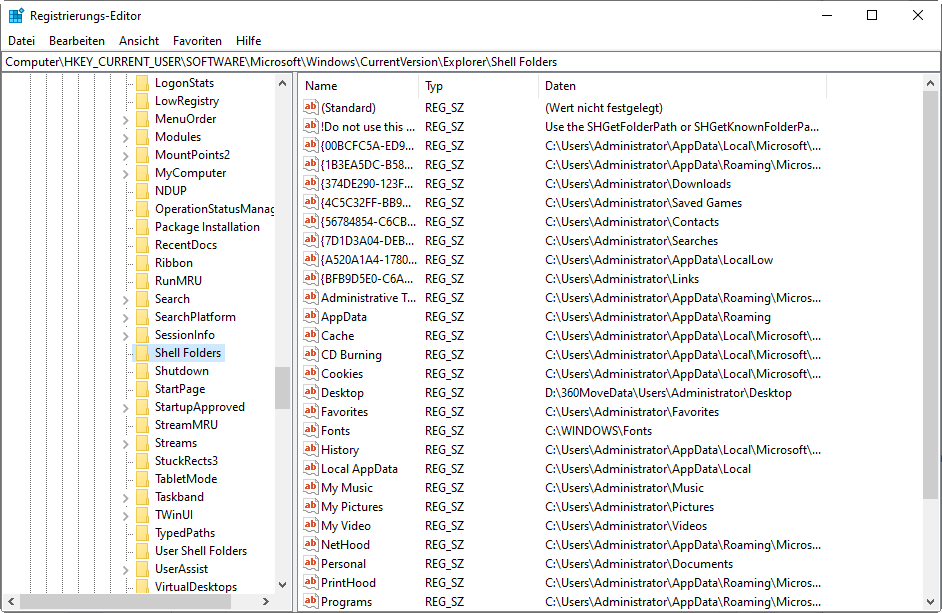The width and height of the screenshot is (942, 613).
Task: Select the string icon of My Music value
Action: click(311, 487)
